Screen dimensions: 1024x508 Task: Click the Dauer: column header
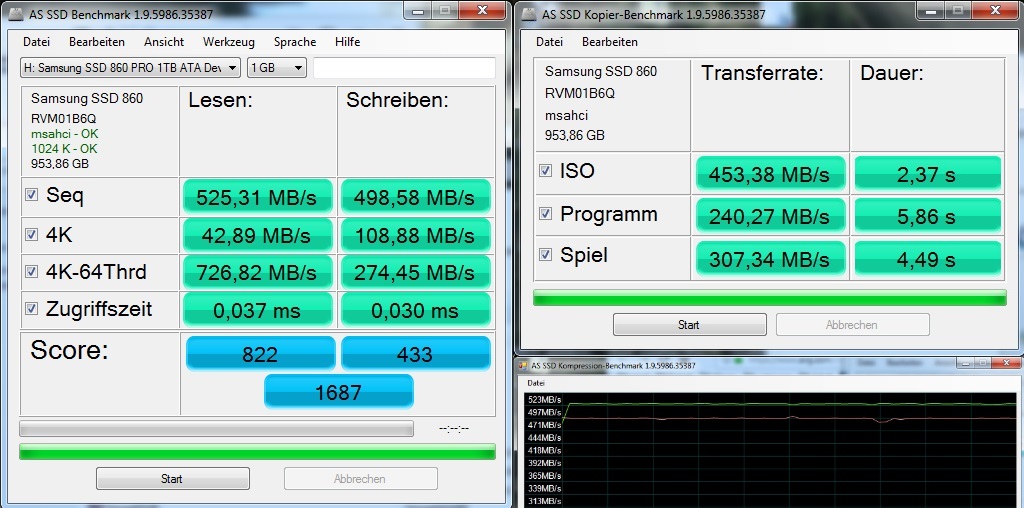(891, 73)
